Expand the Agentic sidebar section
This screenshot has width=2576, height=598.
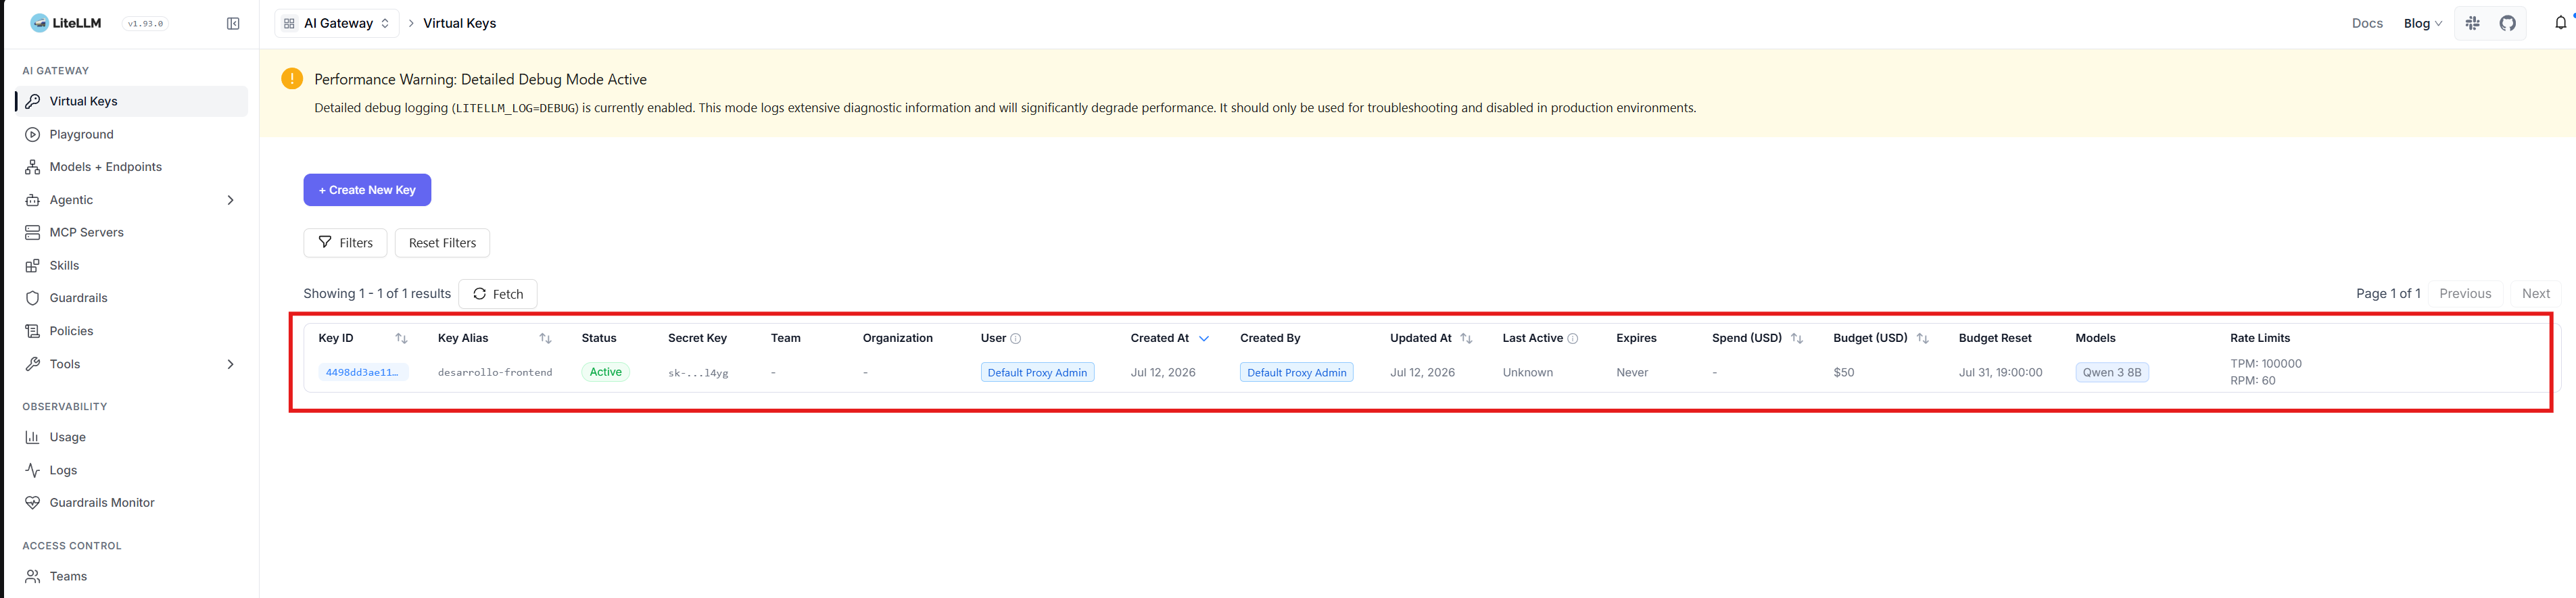[x=230, y=200]
